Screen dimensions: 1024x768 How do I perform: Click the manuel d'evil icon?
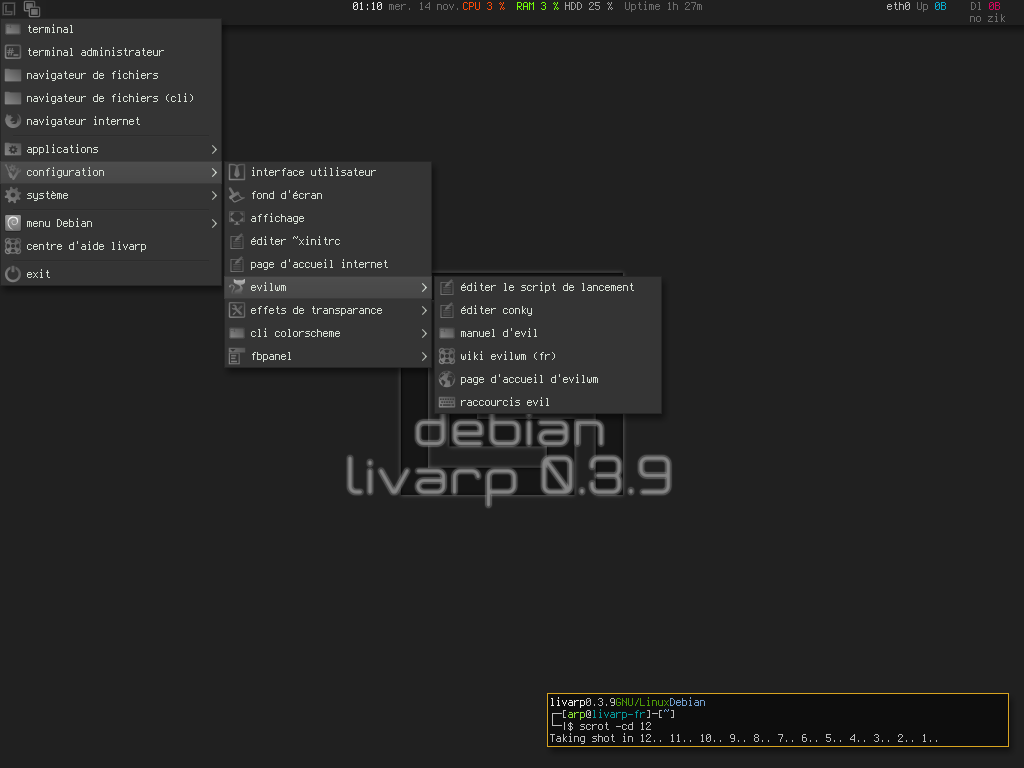click(447, 333)
